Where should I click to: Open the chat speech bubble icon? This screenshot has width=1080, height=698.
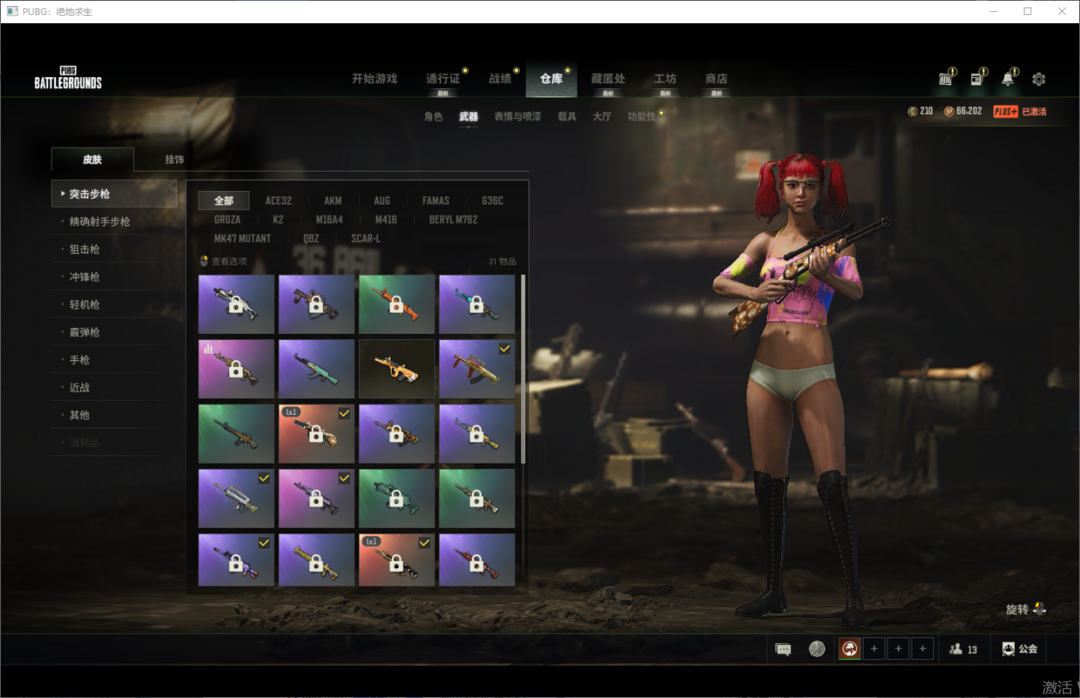pos(783,649)
